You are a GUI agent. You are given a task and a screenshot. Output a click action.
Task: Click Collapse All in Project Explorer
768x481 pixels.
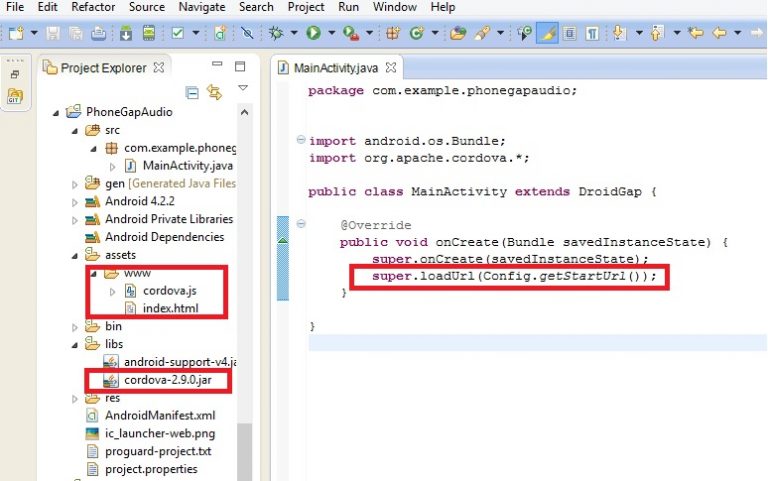[x=192, y=93]
